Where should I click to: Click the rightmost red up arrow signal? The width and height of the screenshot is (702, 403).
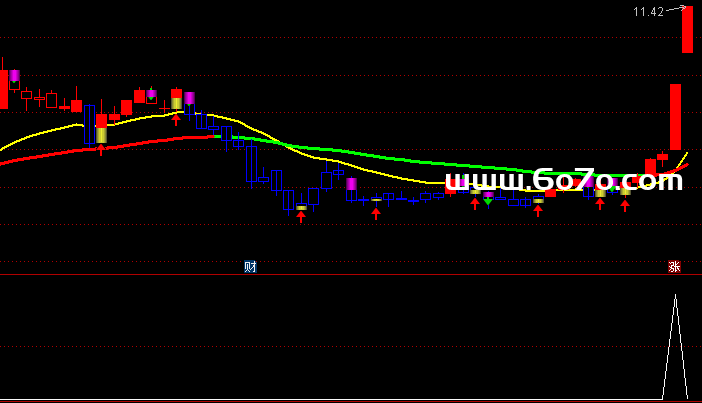tap(625, 205)
